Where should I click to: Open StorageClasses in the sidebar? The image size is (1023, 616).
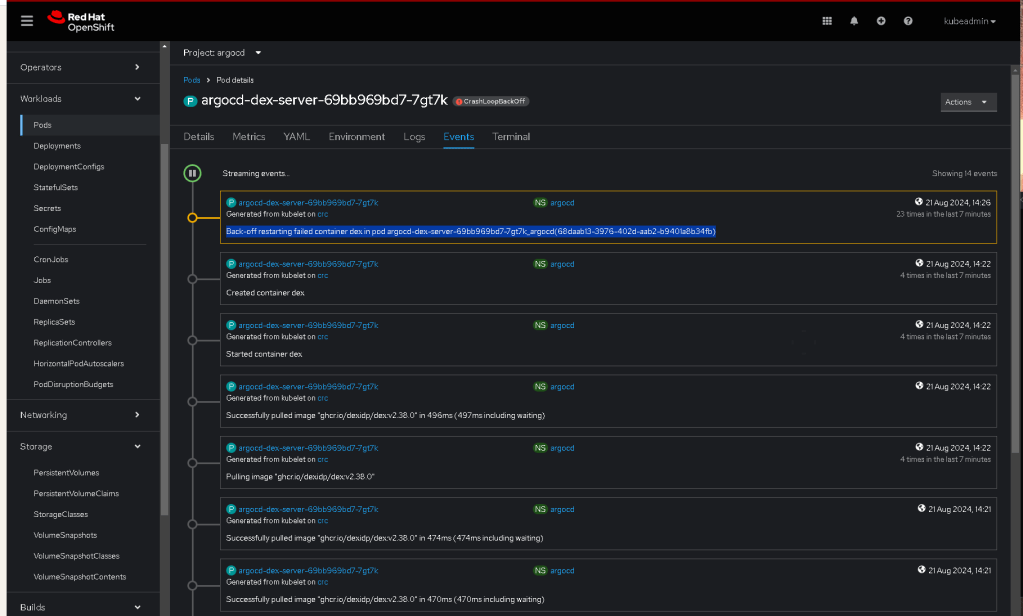(x=61, y=514)
